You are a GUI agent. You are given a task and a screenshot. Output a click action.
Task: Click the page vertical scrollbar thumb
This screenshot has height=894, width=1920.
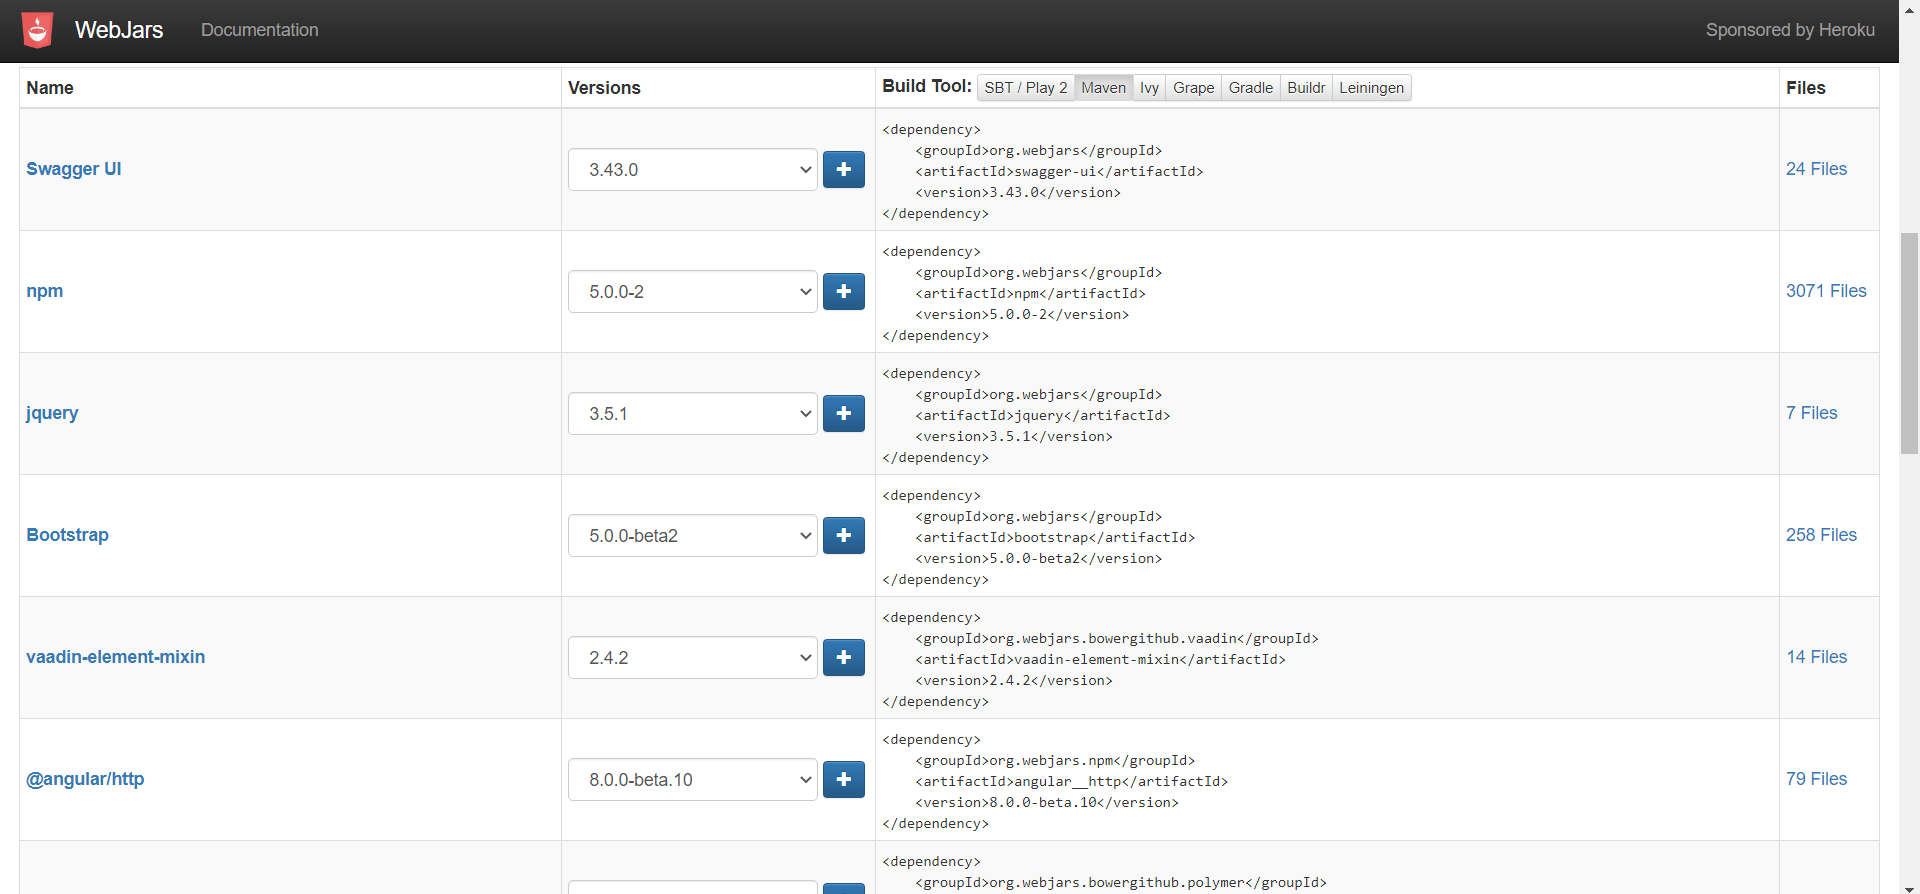1909,343
